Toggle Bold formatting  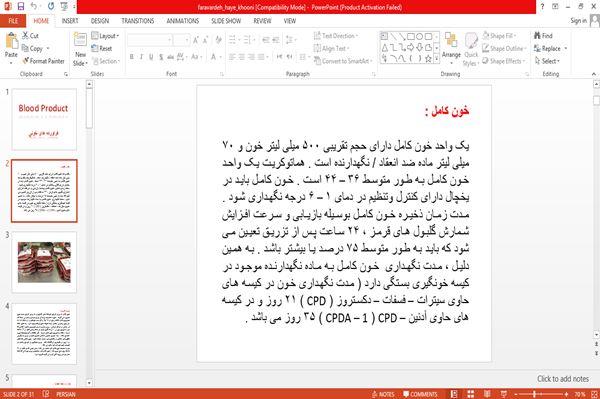point(132,57)
